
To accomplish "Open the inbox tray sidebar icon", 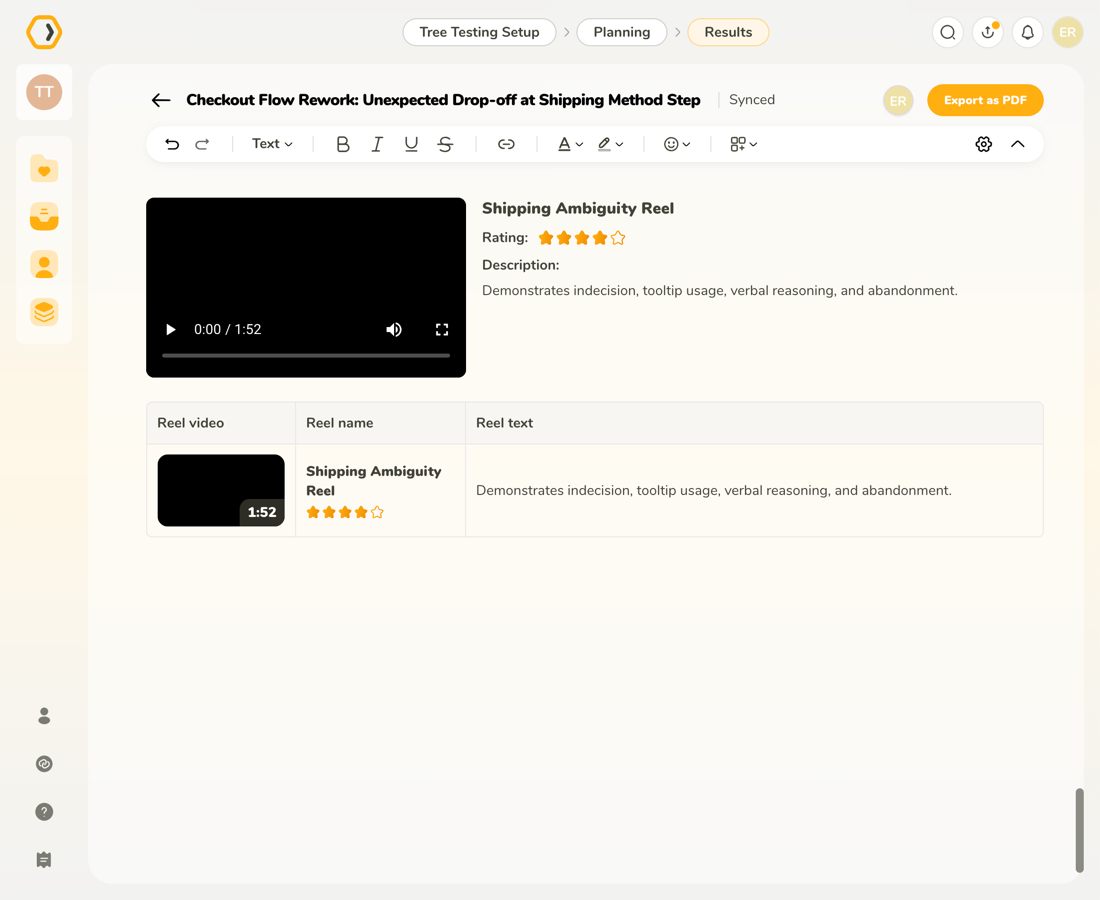I will [x=44, y=217].
